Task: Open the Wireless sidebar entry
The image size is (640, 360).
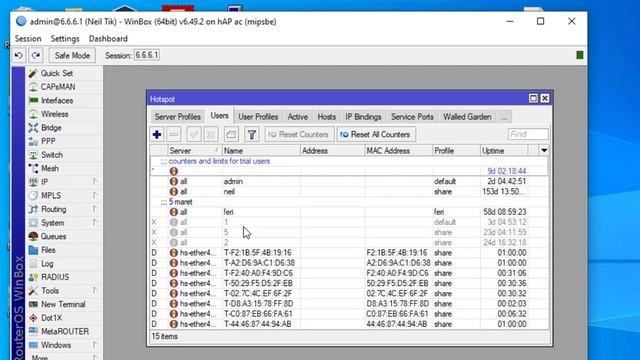Action: pyautogui.click(x=54, y=114)
